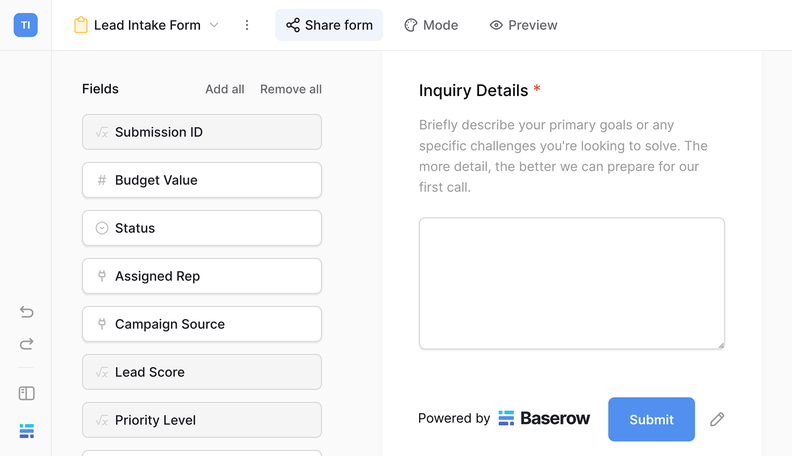Click inside the Inquiry Details text area
Viewport: 792px width, 456px height.
pos(571,283)
